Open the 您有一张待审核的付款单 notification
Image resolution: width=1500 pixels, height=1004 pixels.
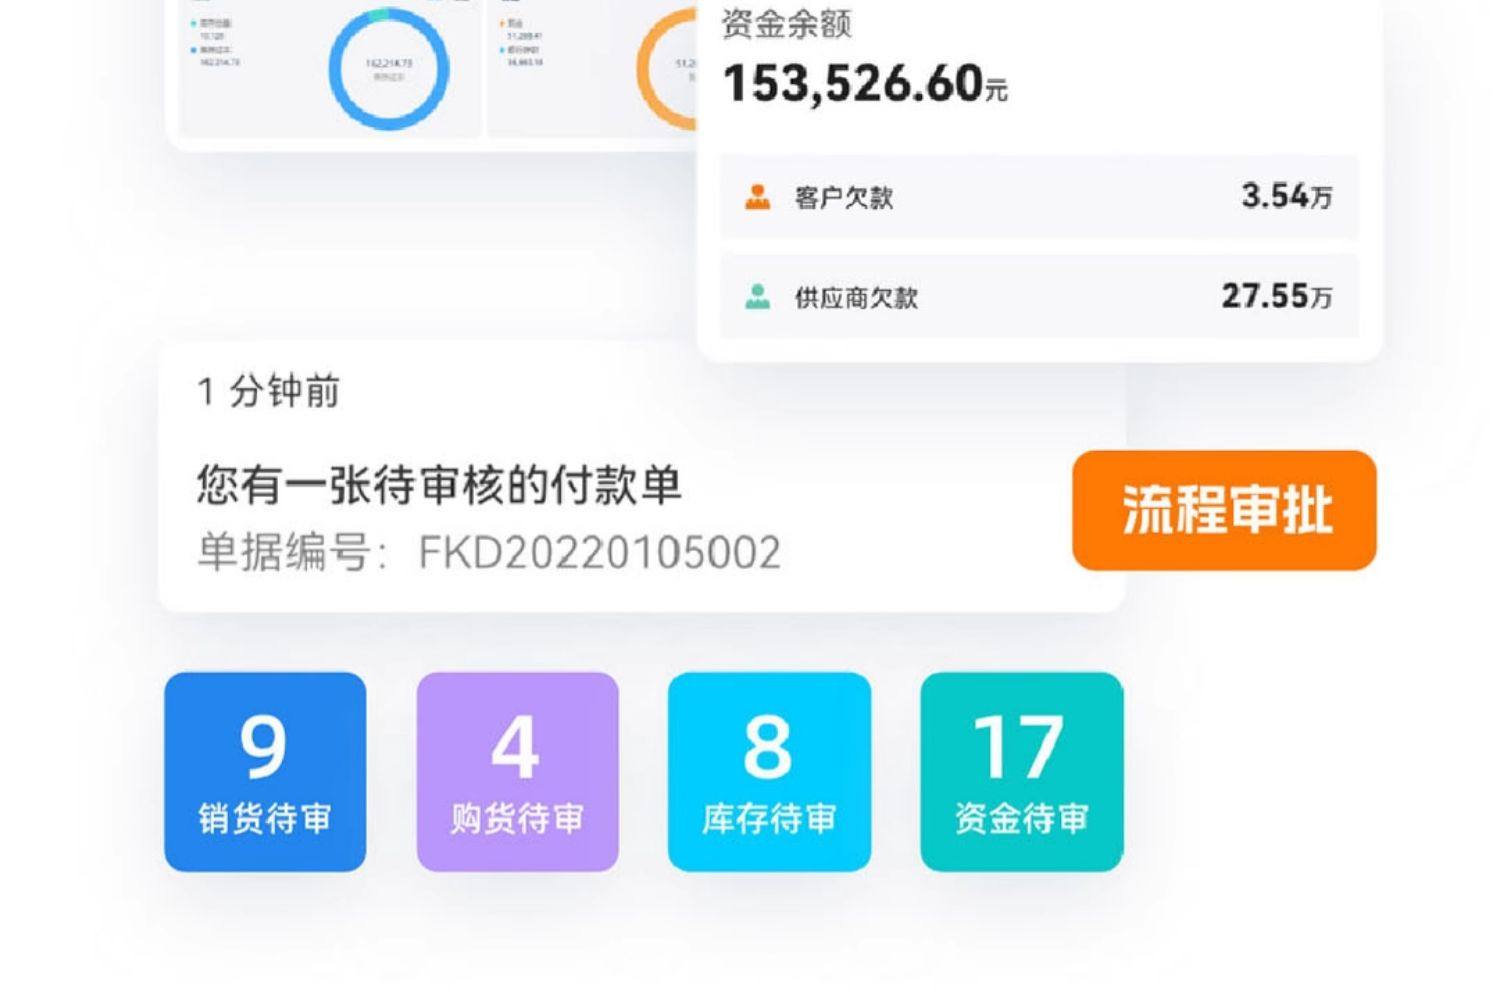pos(641,478)
